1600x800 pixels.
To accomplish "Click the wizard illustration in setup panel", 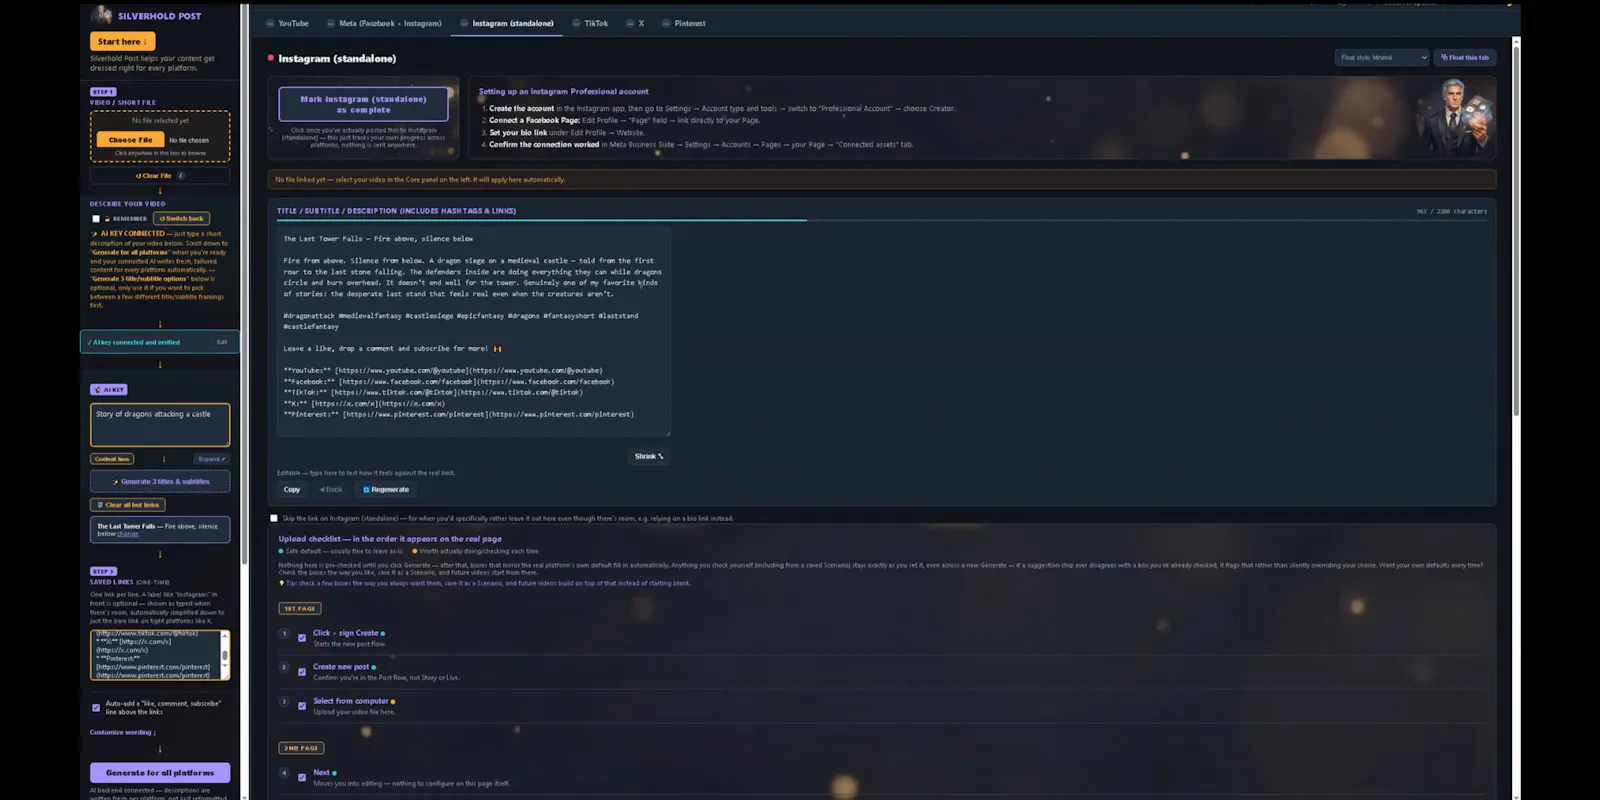I will coord(1457,117).
